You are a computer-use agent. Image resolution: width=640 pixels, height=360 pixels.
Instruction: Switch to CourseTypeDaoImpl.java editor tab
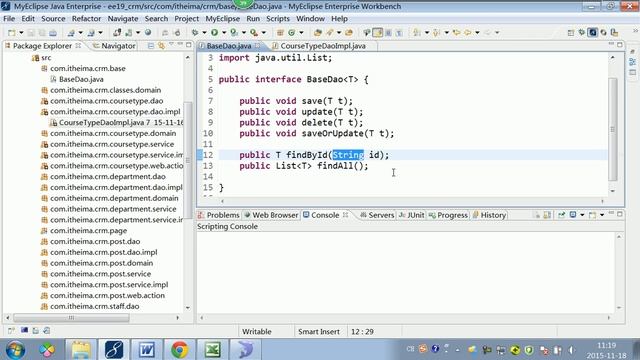click(x=322, y=46)
